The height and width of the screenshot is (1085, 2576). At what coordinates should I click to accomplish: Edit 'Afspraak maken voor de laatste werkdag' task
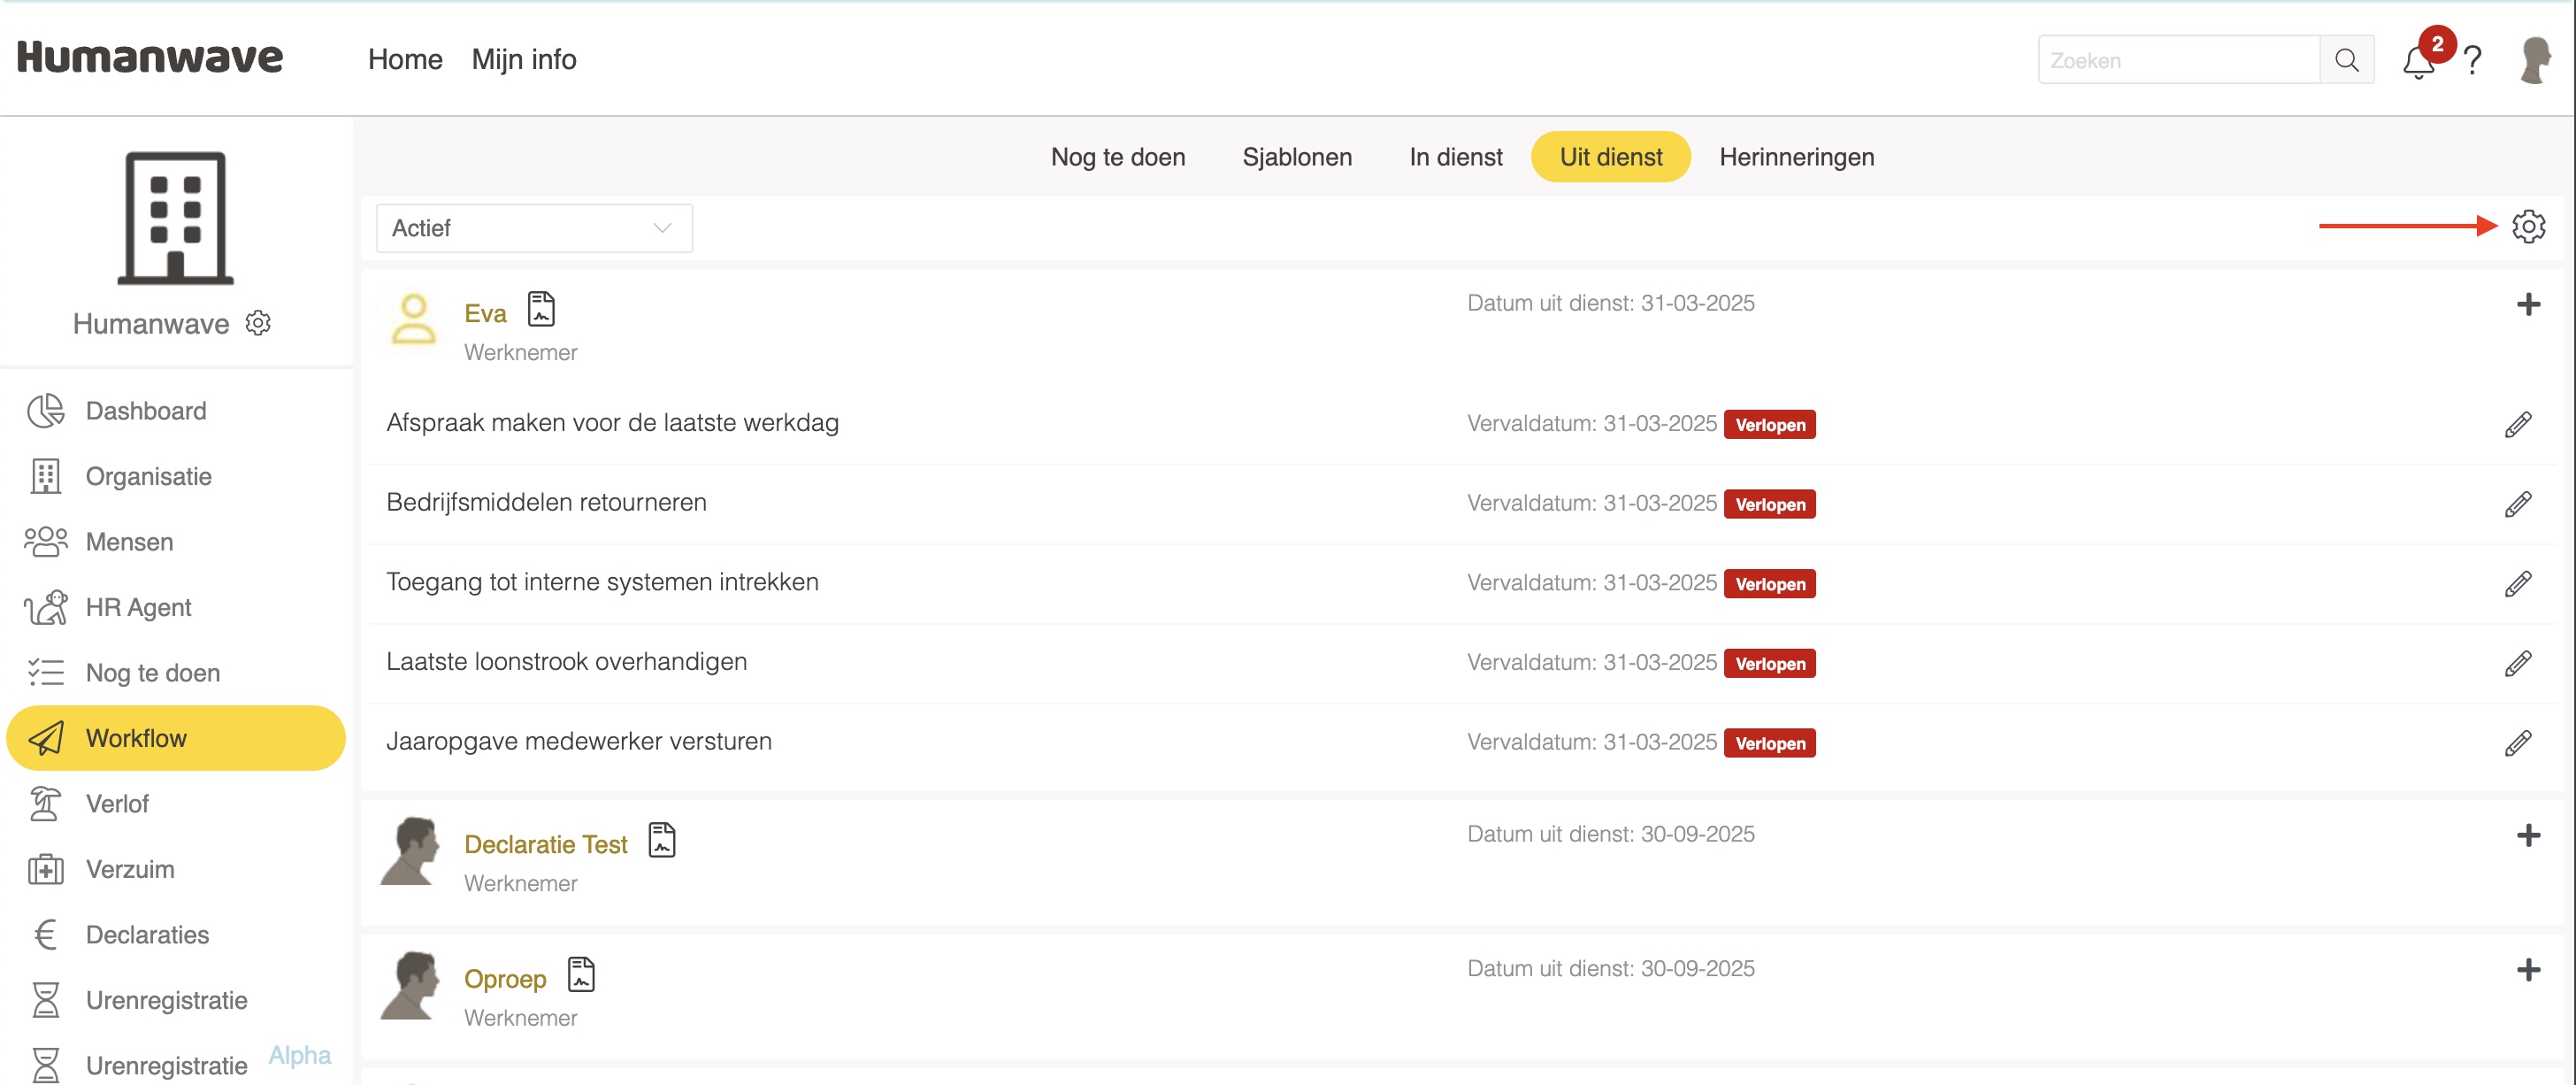click(2518, 424)
